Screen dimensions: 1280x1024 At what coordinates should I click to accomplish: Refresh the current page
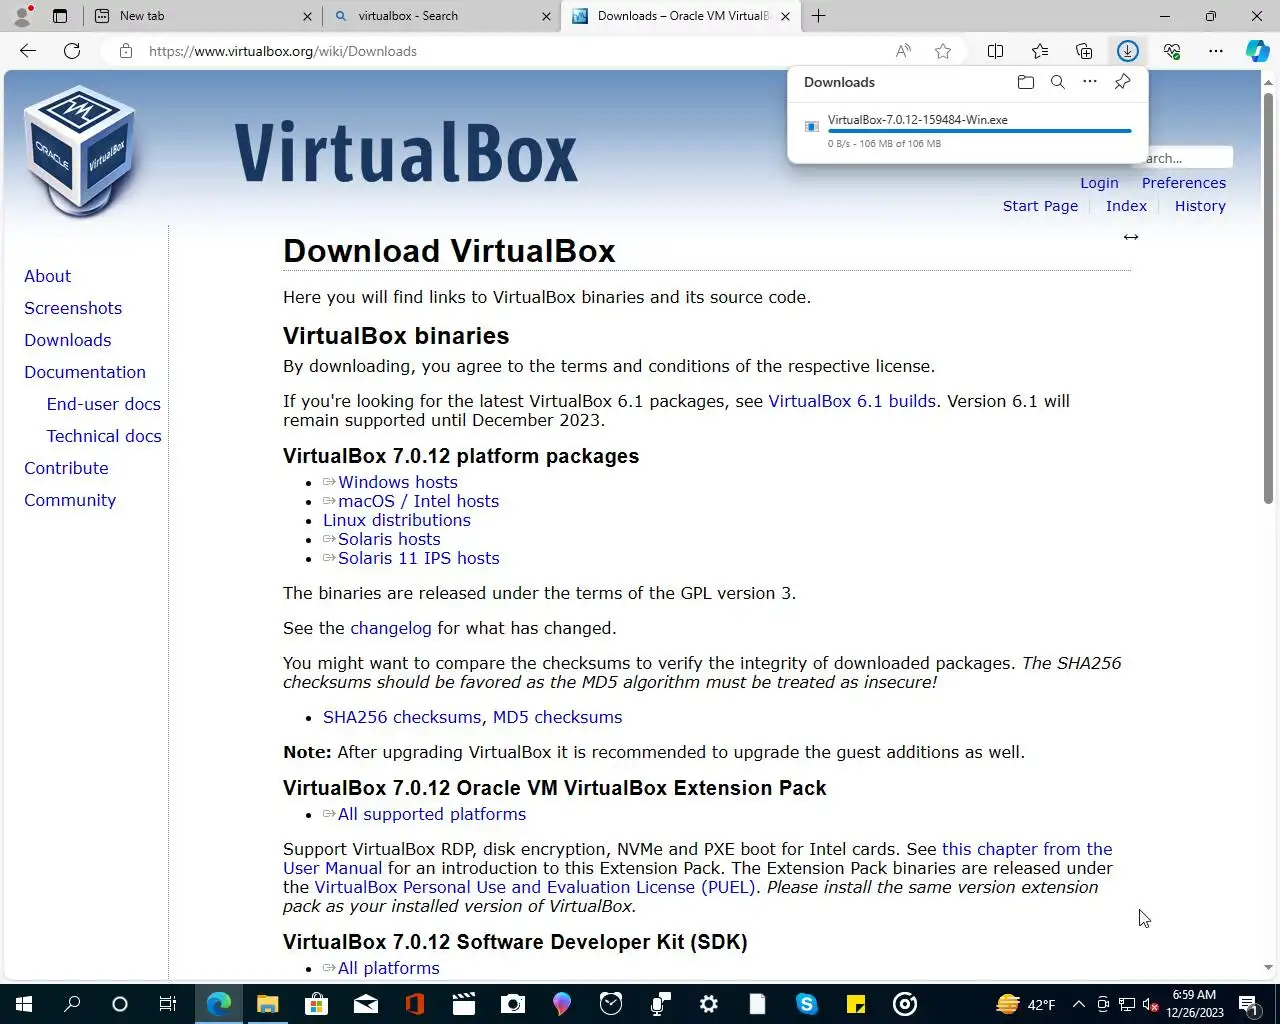(72, 51)
